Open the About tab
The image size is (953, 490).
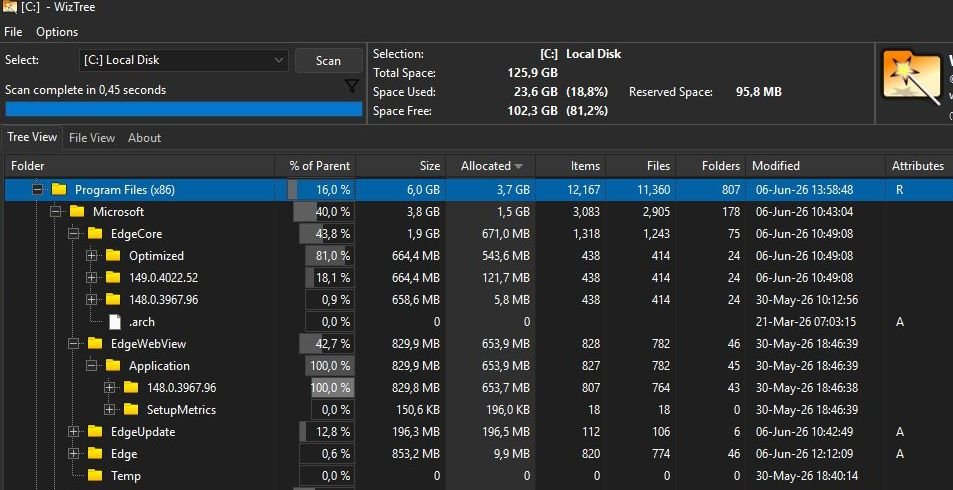point(145,138)
